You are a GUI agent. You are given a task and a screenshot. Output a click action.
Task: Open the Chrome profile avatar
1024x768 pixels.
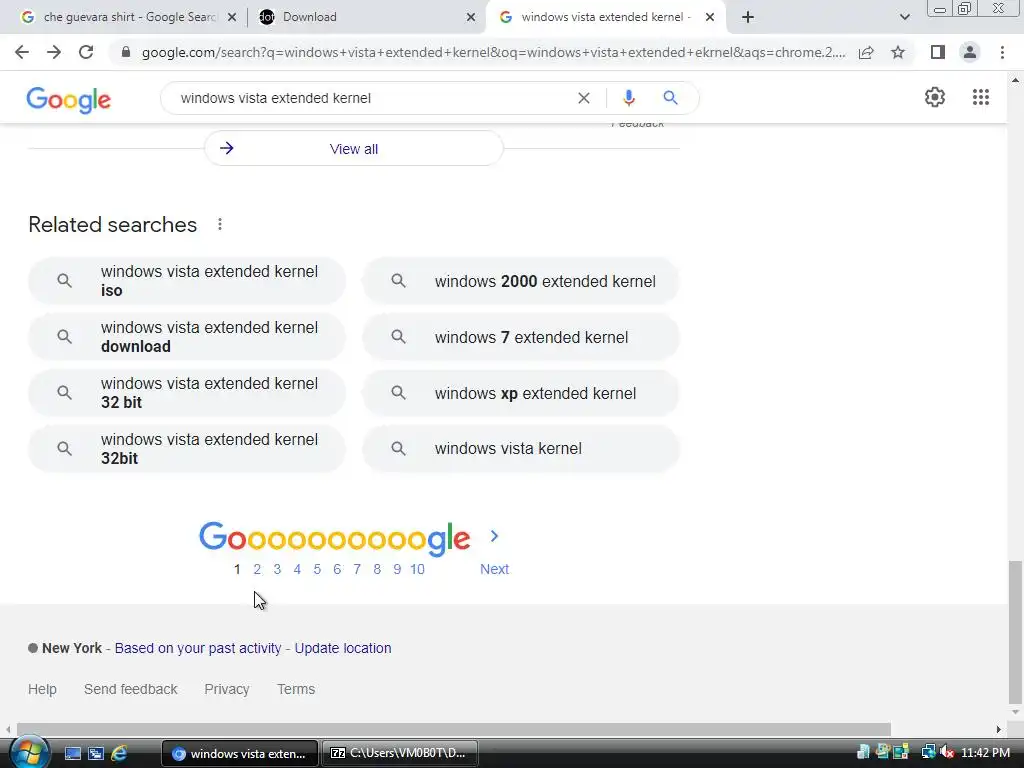970,52
